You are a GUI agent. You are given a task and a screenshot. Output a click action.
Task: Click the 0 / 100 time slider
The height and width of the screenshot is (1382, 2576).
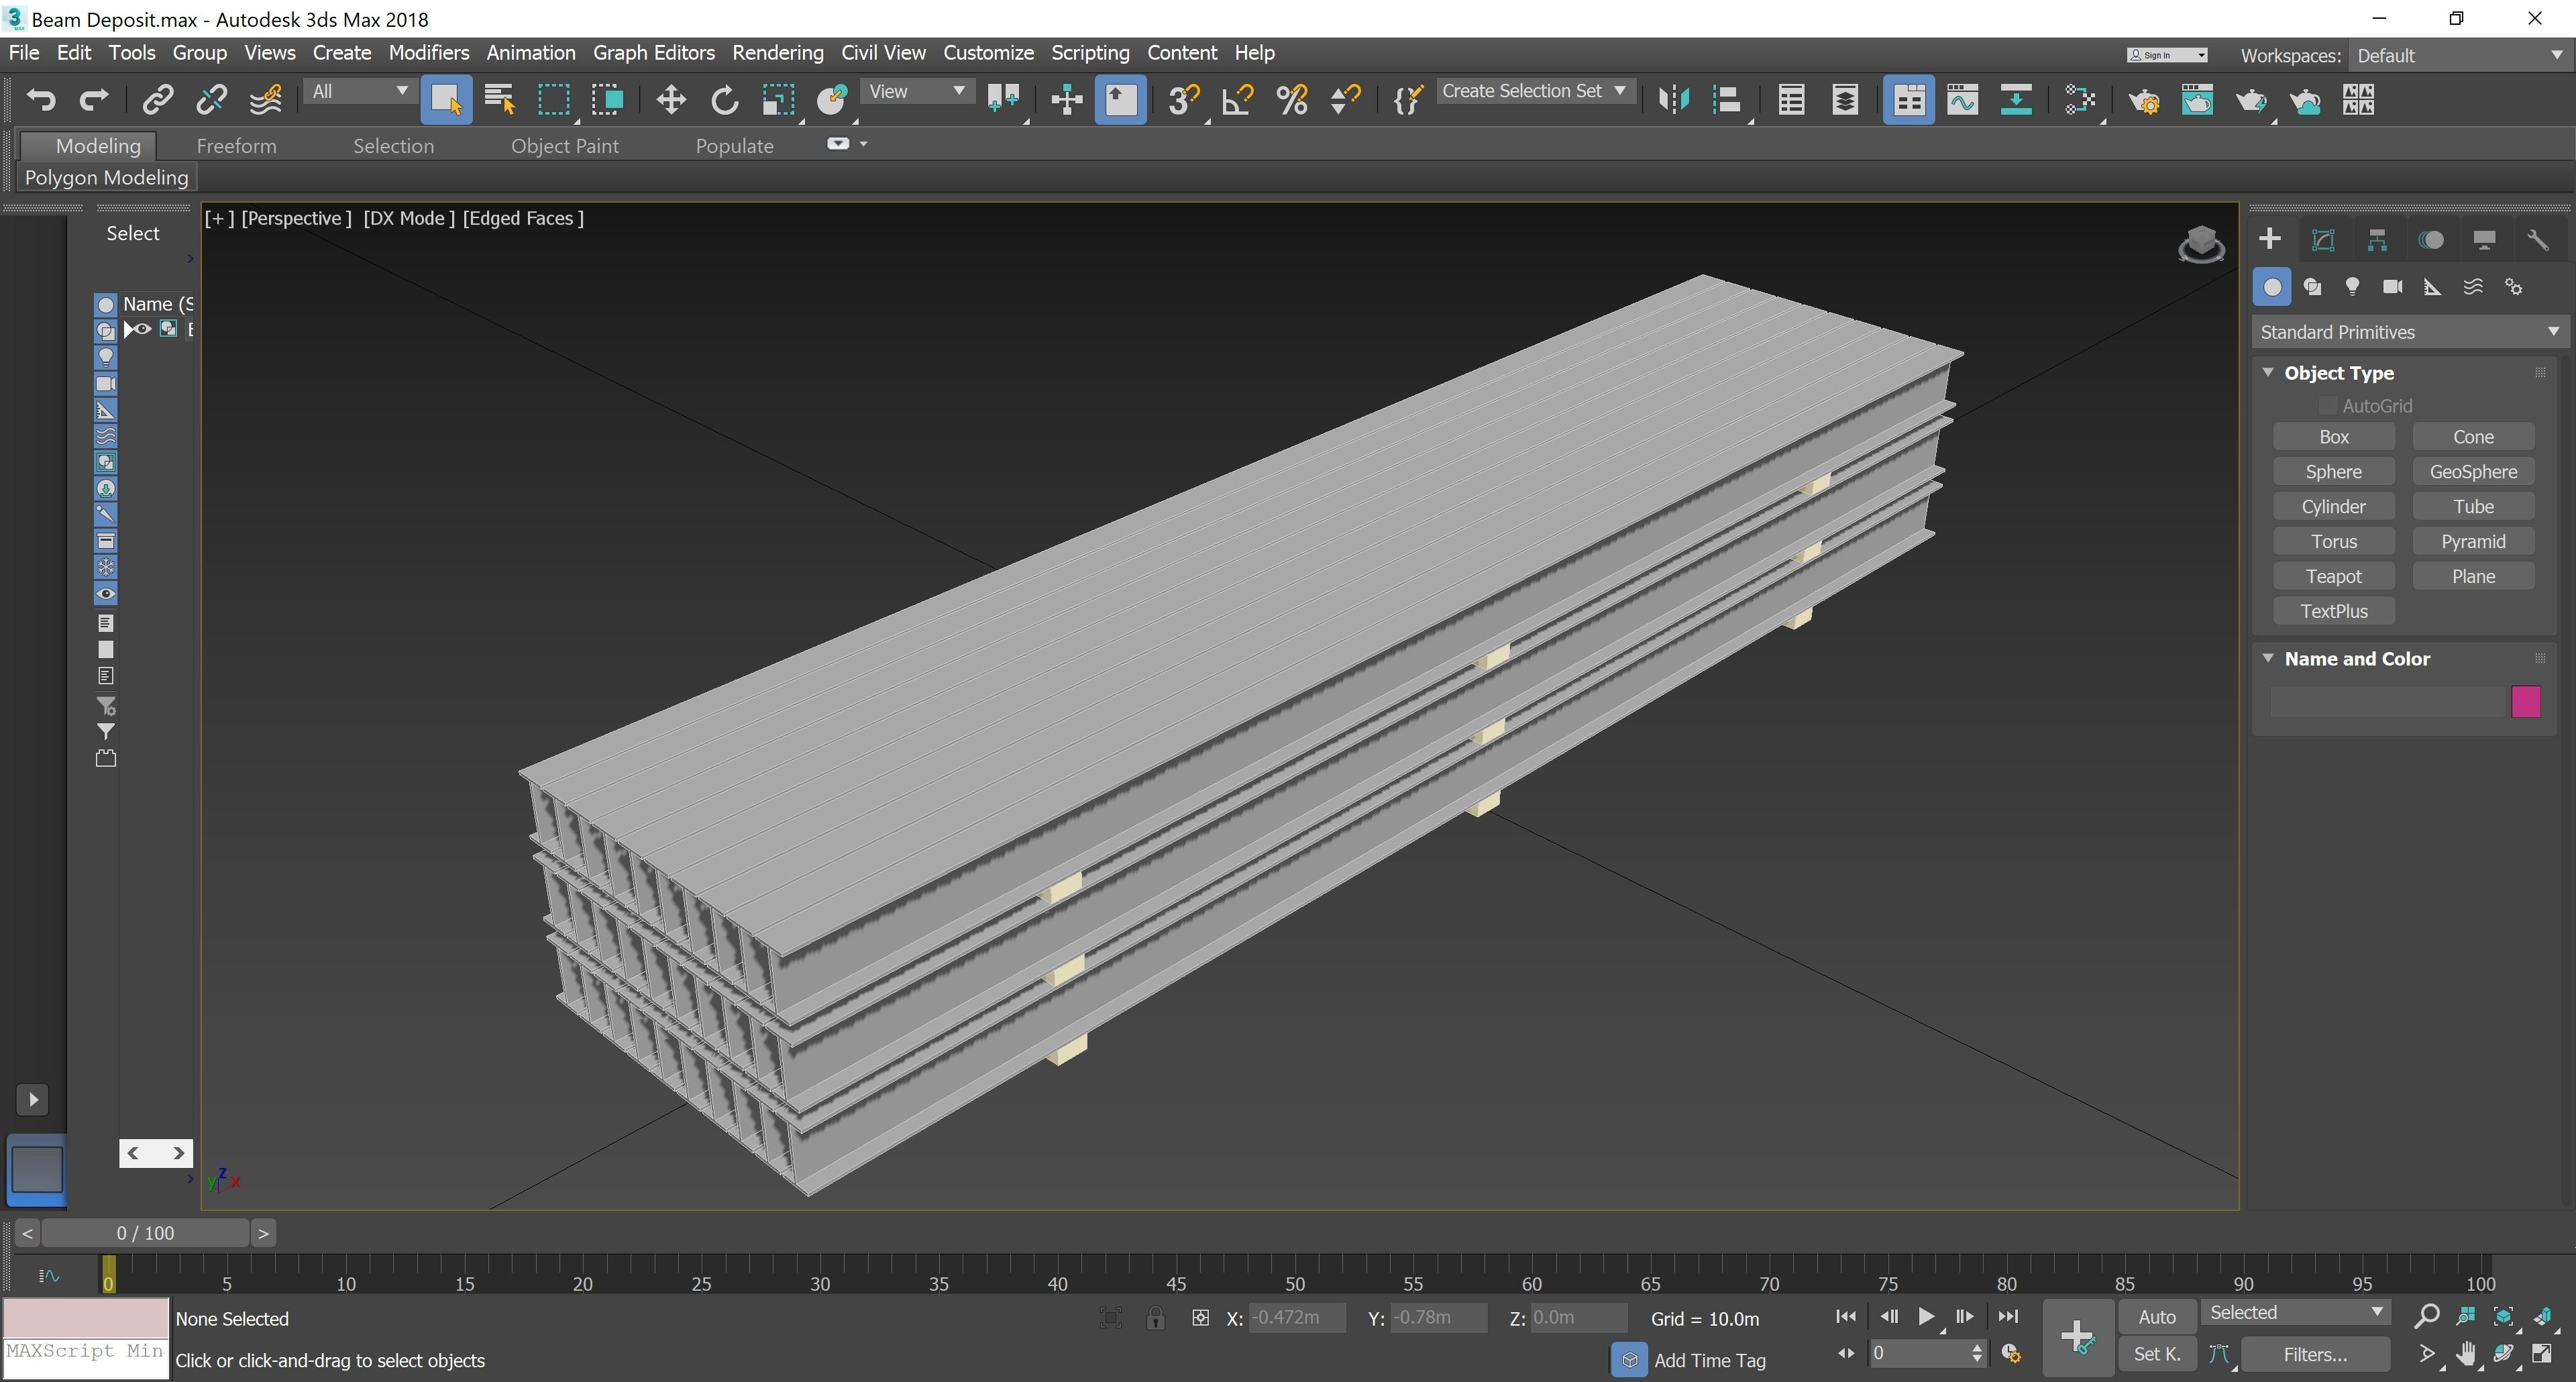click(x=145, y=1233)
